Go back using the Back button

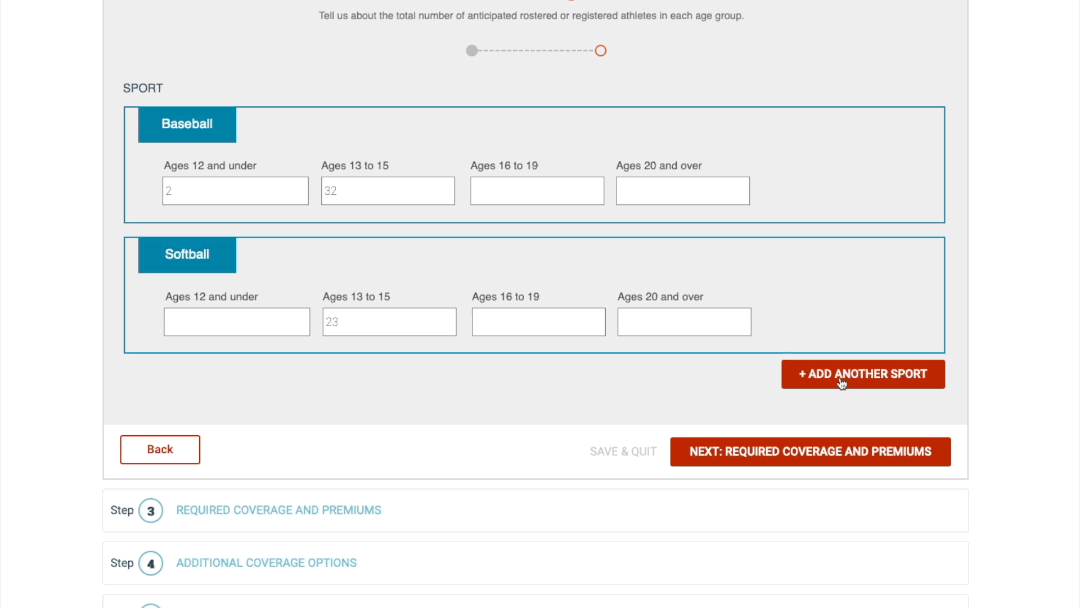tap(160, 450)
